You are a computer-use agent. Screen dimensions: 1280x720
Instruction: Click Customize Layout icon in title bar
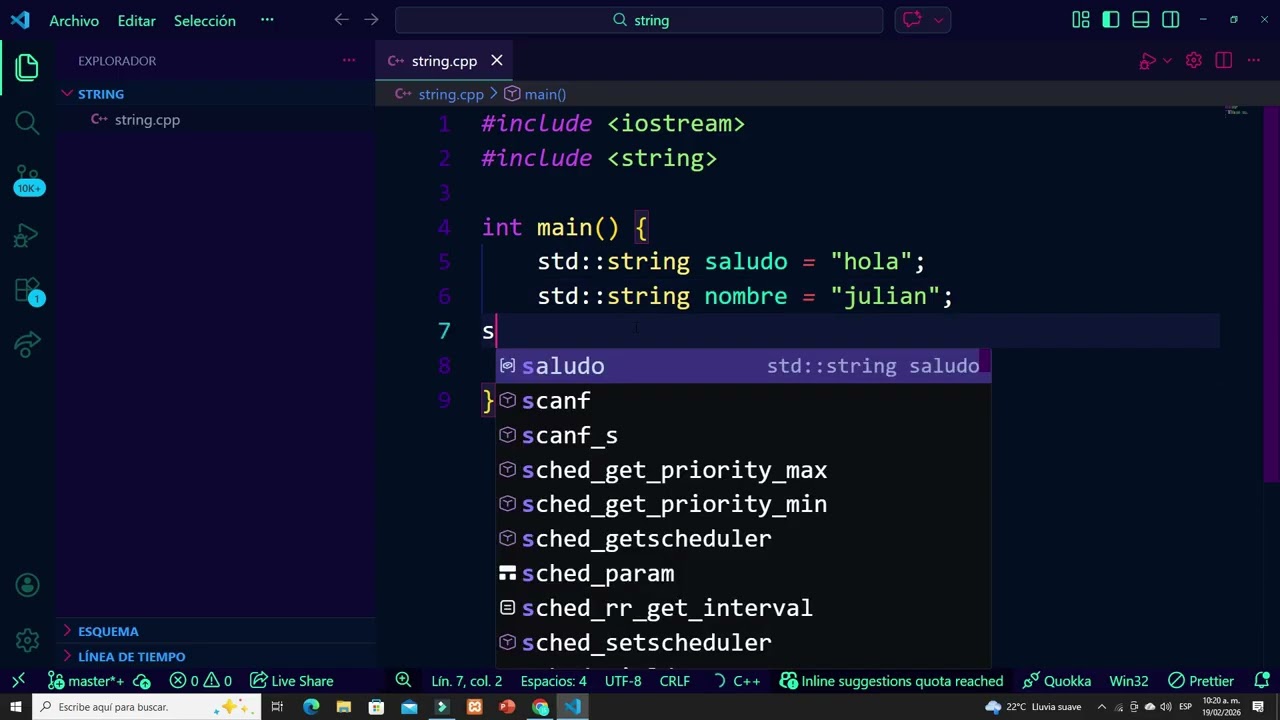pyautogui.click(x=1081, y=20)
